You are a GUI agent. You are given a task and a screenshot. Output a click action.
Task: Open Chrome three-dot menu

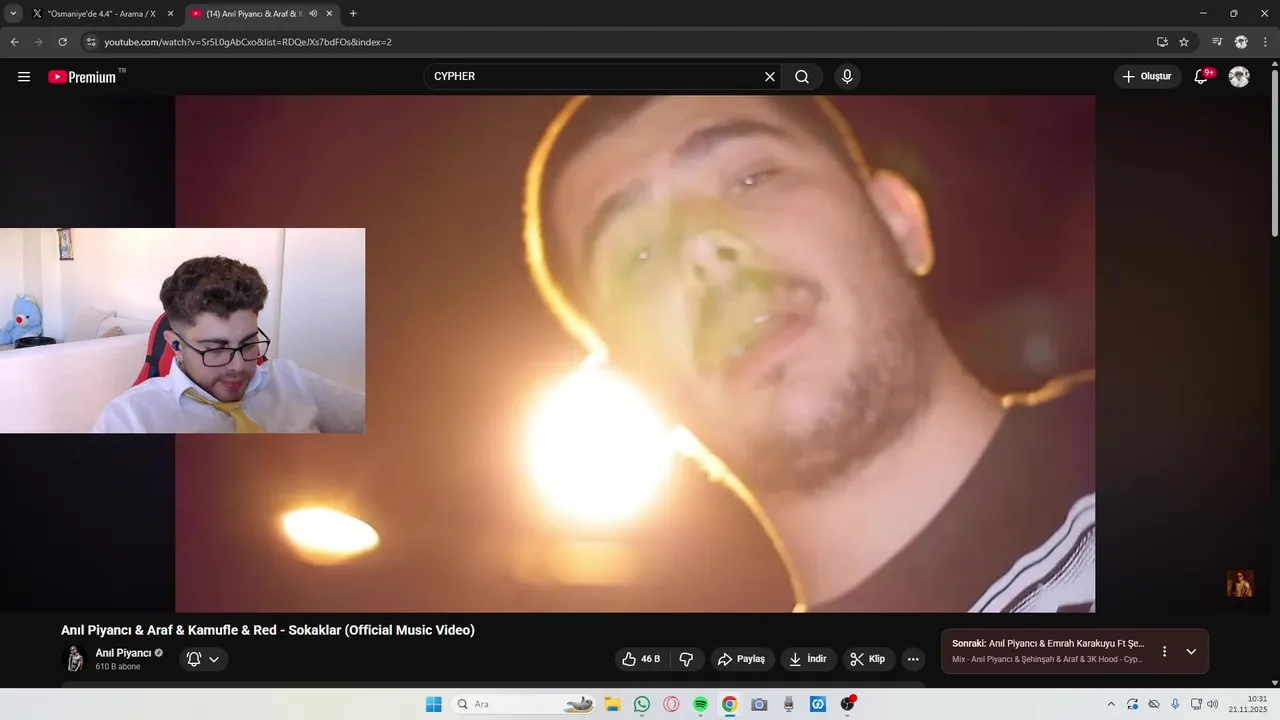(1266, 42)
